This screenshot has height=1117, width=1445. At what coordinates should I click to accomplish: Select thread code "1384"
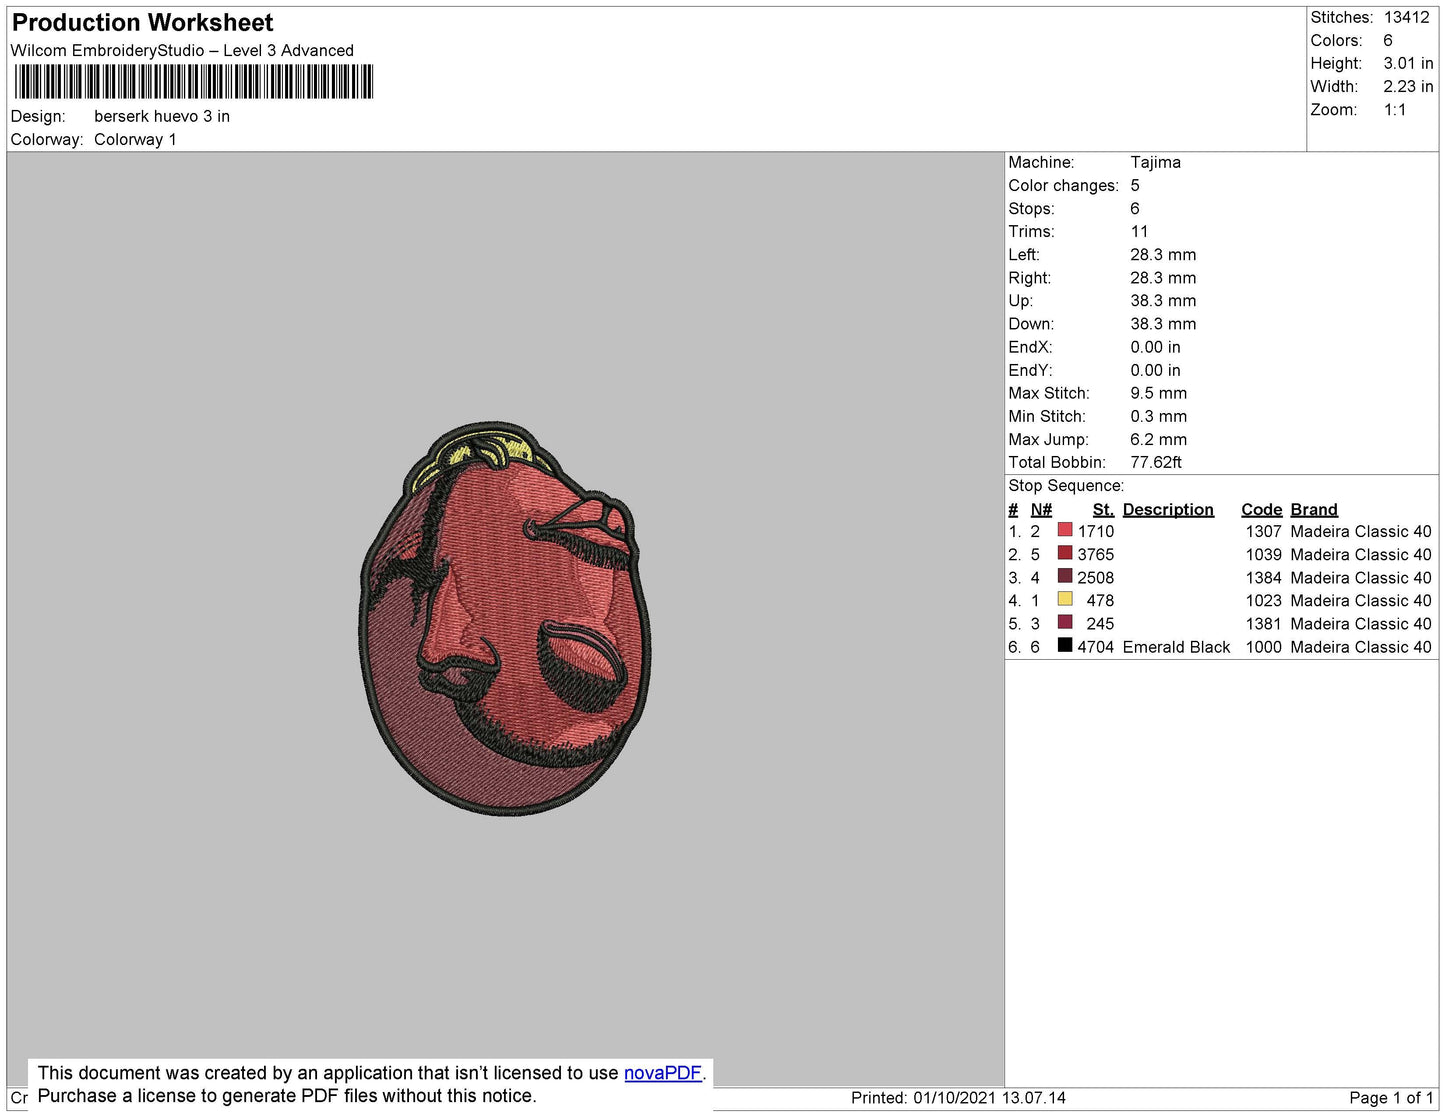(x=1263, y=577)
